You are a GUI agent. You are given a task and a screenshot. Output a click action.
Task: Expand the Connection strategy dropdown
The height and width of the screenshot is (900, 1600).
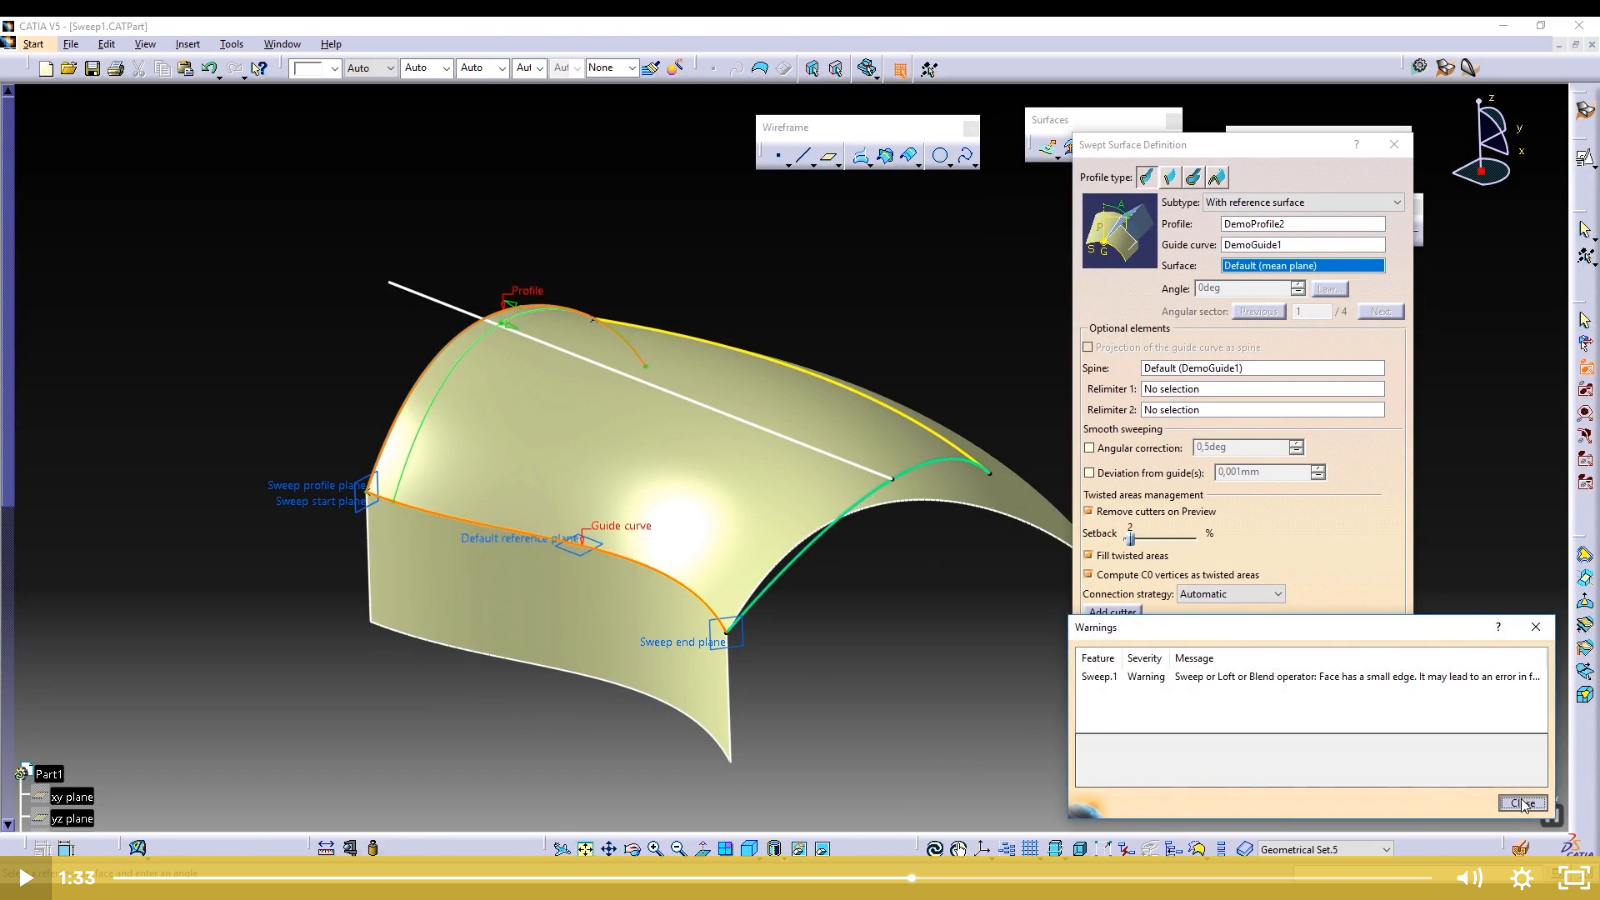(x=1230, y=594)
